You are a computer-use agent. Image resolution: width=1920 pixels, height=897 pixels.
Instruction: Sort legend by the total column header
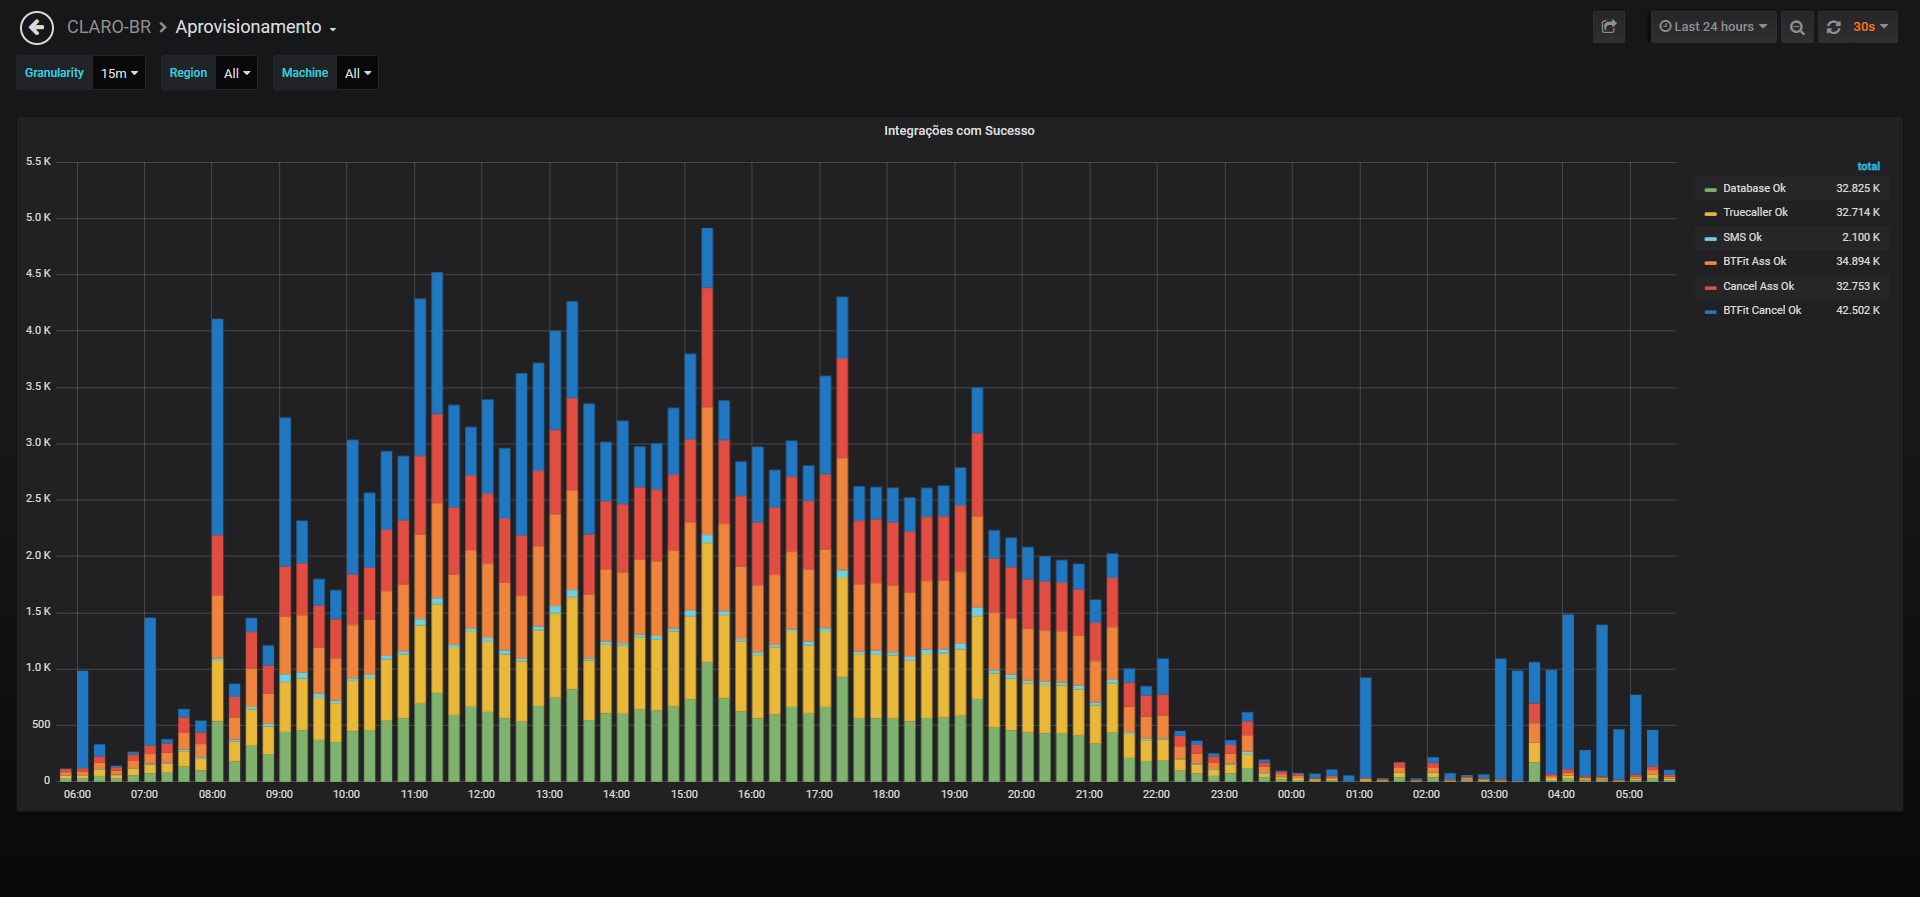pyautogui.click(x=1868, y=166)
